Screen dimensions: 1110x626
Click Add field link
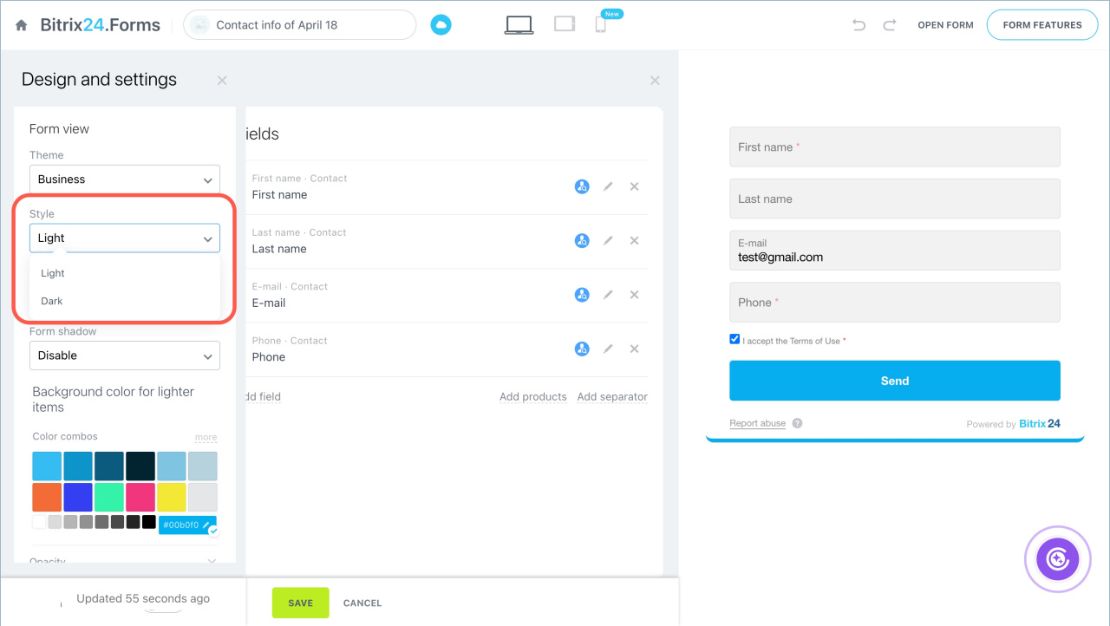point(263,397)
